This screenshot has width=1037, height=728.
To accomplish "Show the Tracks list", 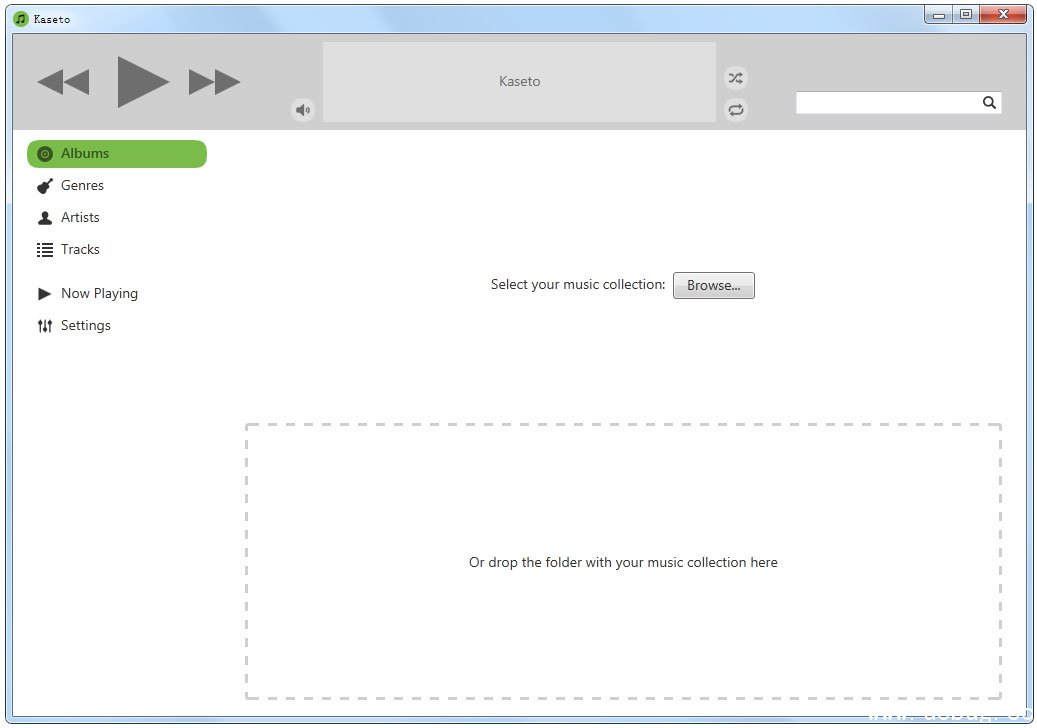I will tap(80, 250).
